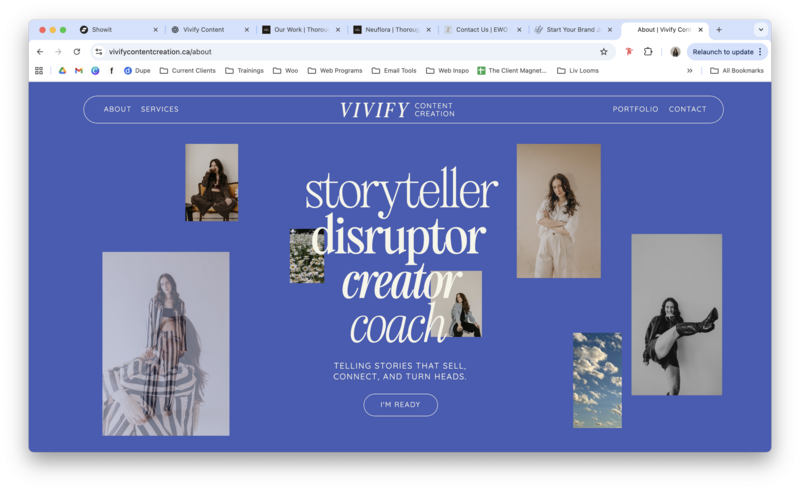This screenshot has width=800, height=490.
Task: Open the PORTFOLIO navigation link
Action: (x=635, y=109)
